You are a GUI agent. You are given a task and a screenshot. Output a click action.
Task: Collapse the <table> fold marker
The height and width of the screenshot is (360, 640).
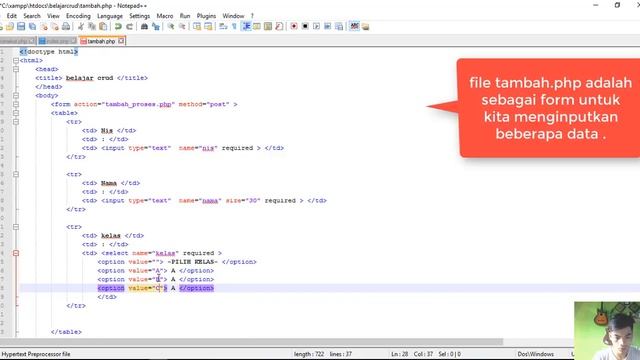(x=16, y=113)
